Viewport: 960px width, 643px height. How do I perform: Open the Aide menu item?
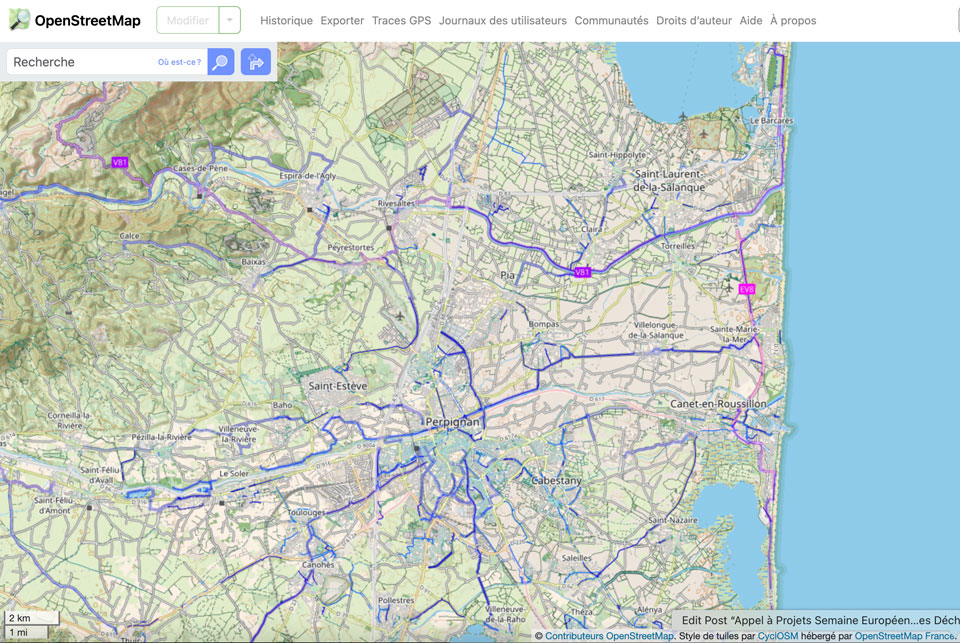point(751,19)
